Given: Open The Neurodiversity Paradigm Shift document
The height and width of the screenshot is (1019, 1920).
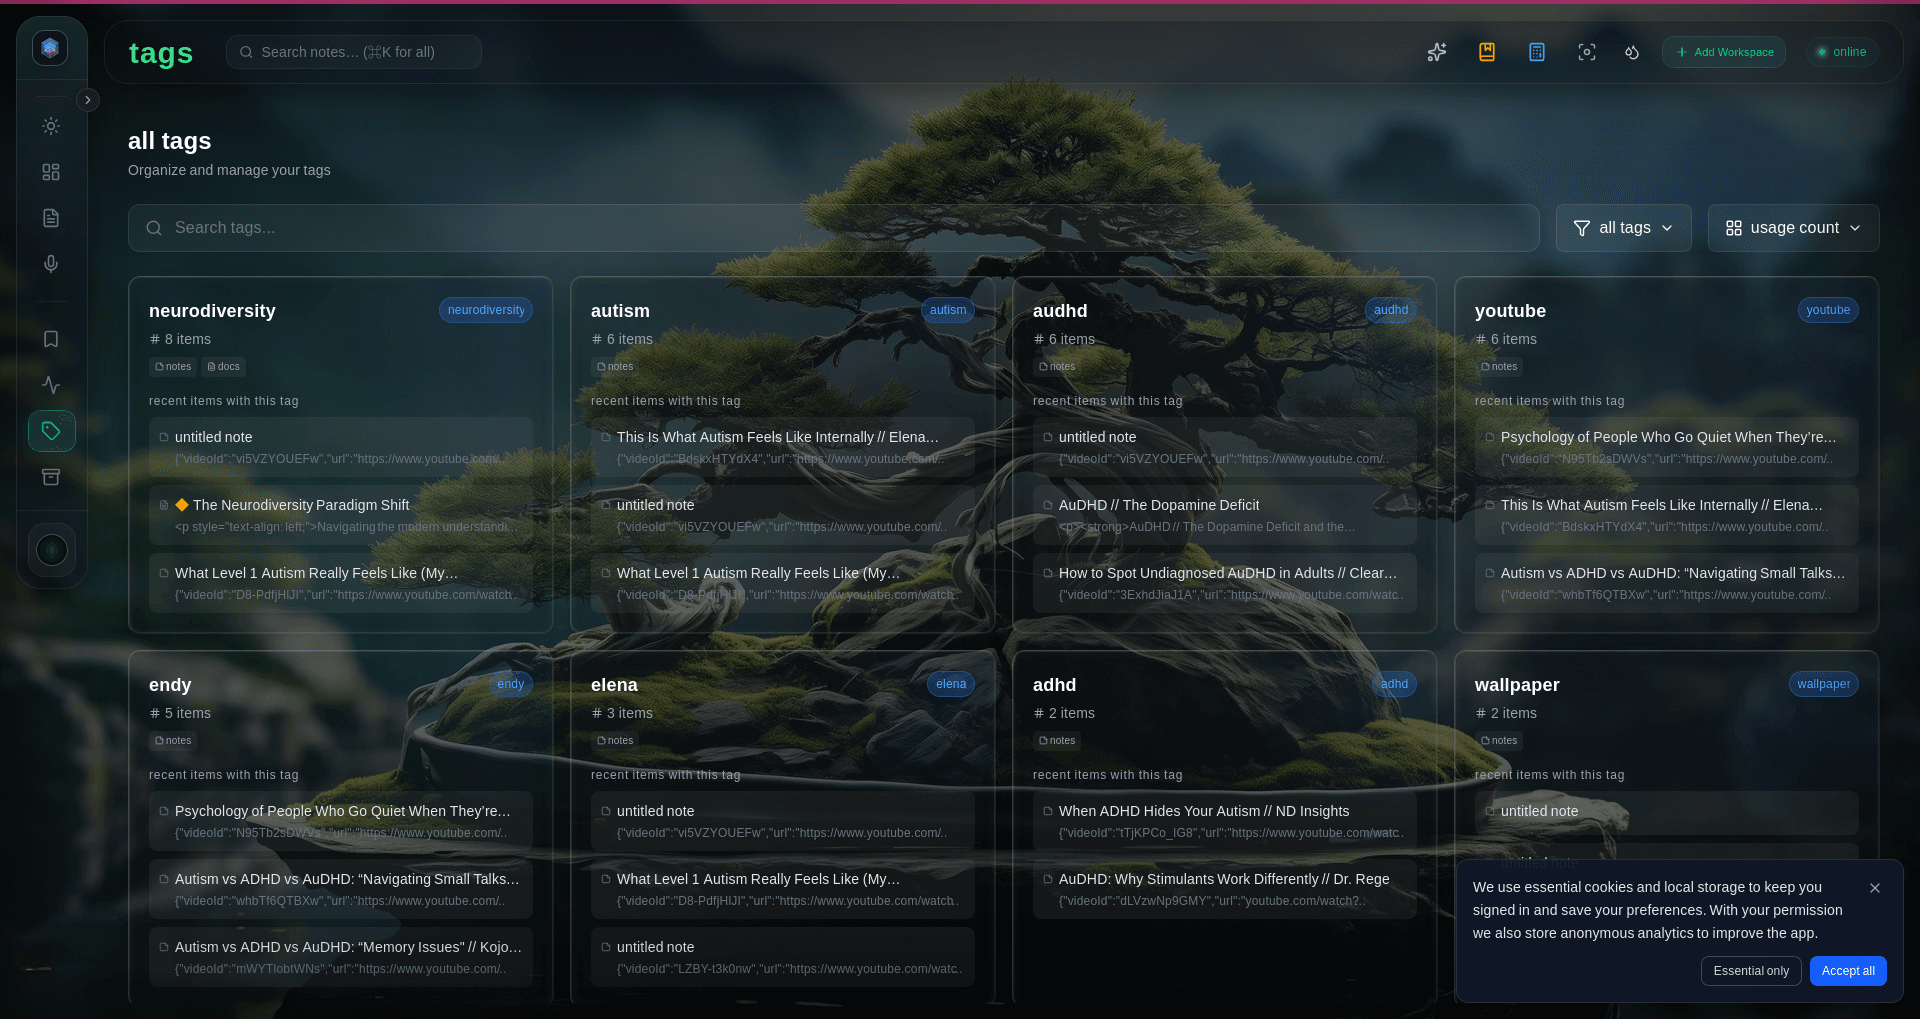Looking at the screenshot, I should click(341, 515).
